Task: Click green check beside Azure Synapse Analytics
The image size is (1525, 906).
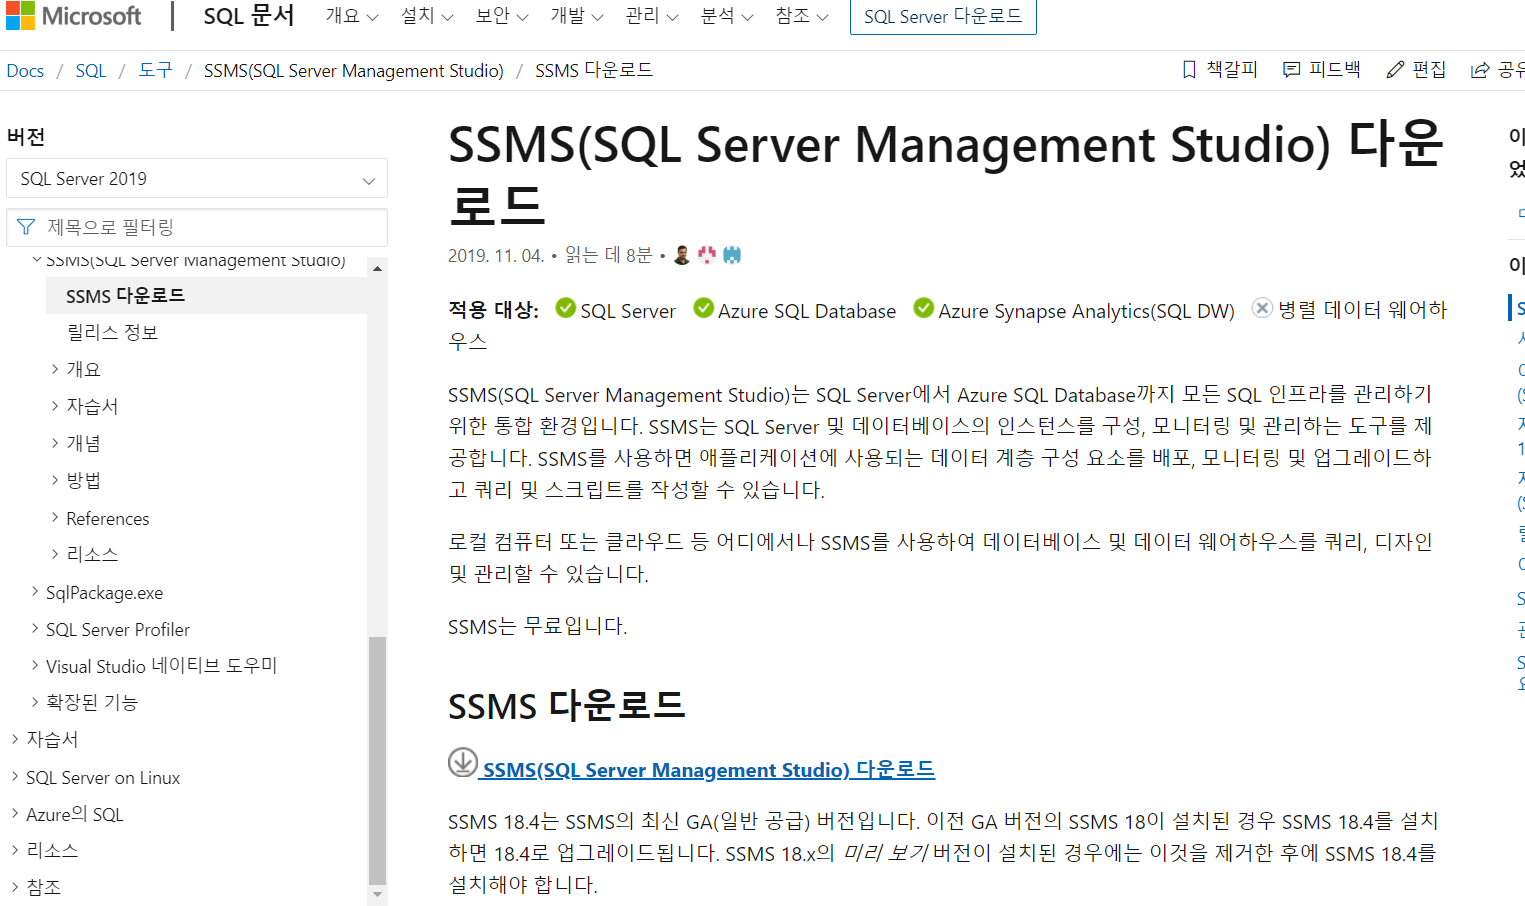Action: click(x=924, y=308)
